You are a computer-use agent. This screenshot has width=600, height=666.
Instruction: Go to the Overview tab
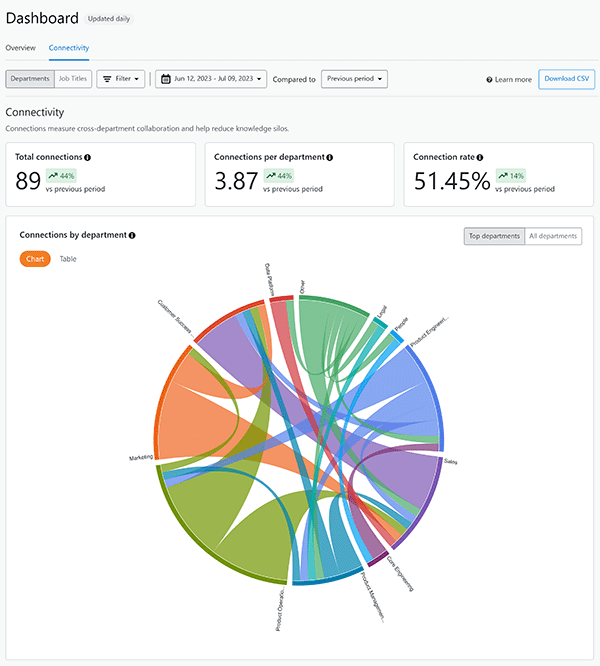(x=21, y=48)
